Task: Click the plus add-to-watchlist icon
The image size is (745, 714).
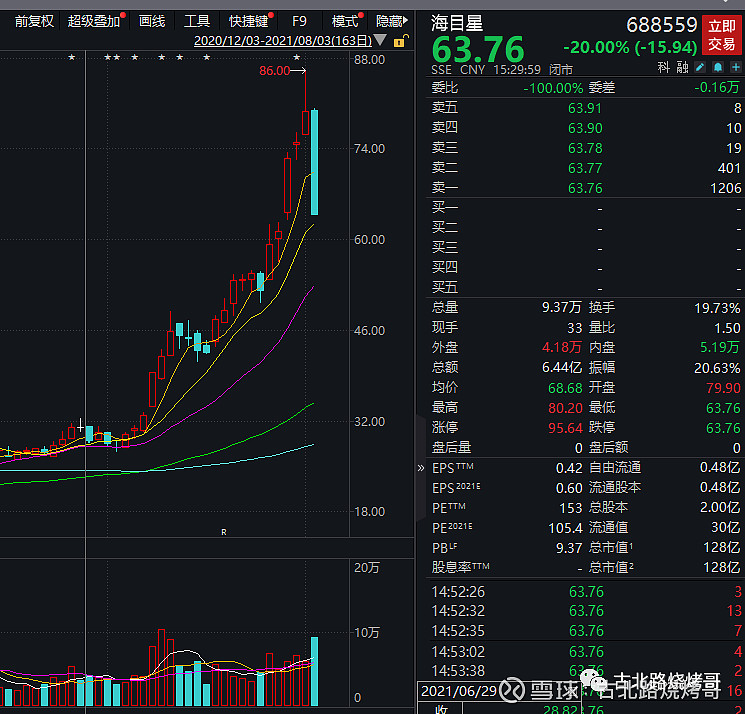Action: click(x=735, y=67)
